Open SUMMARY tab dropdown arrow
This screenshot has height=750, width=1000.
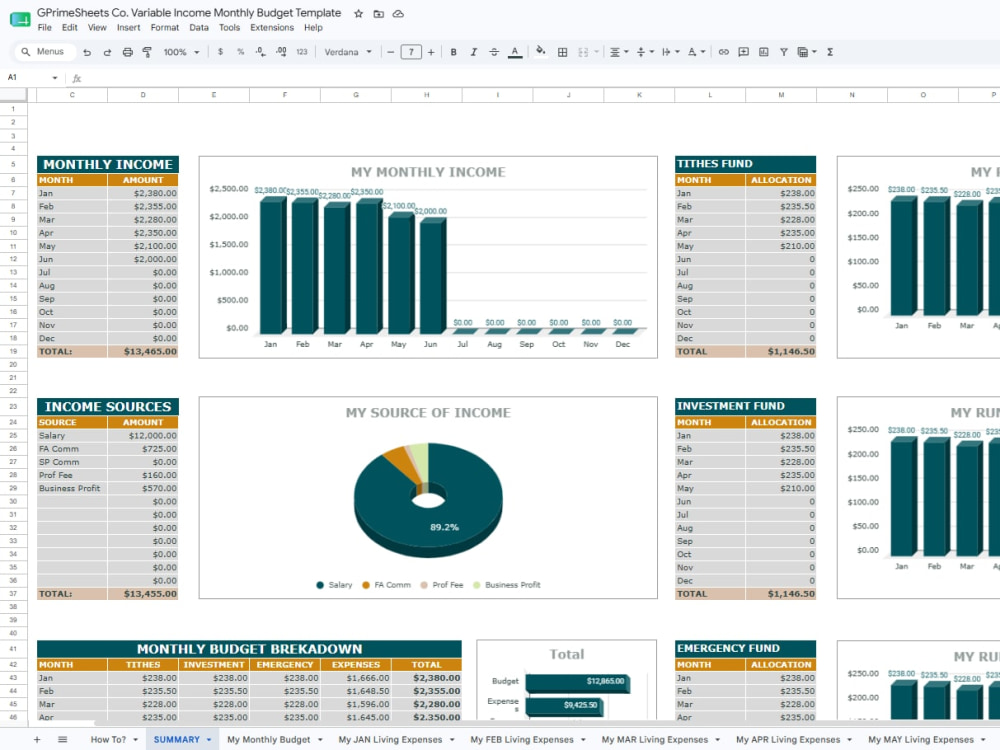209,740
